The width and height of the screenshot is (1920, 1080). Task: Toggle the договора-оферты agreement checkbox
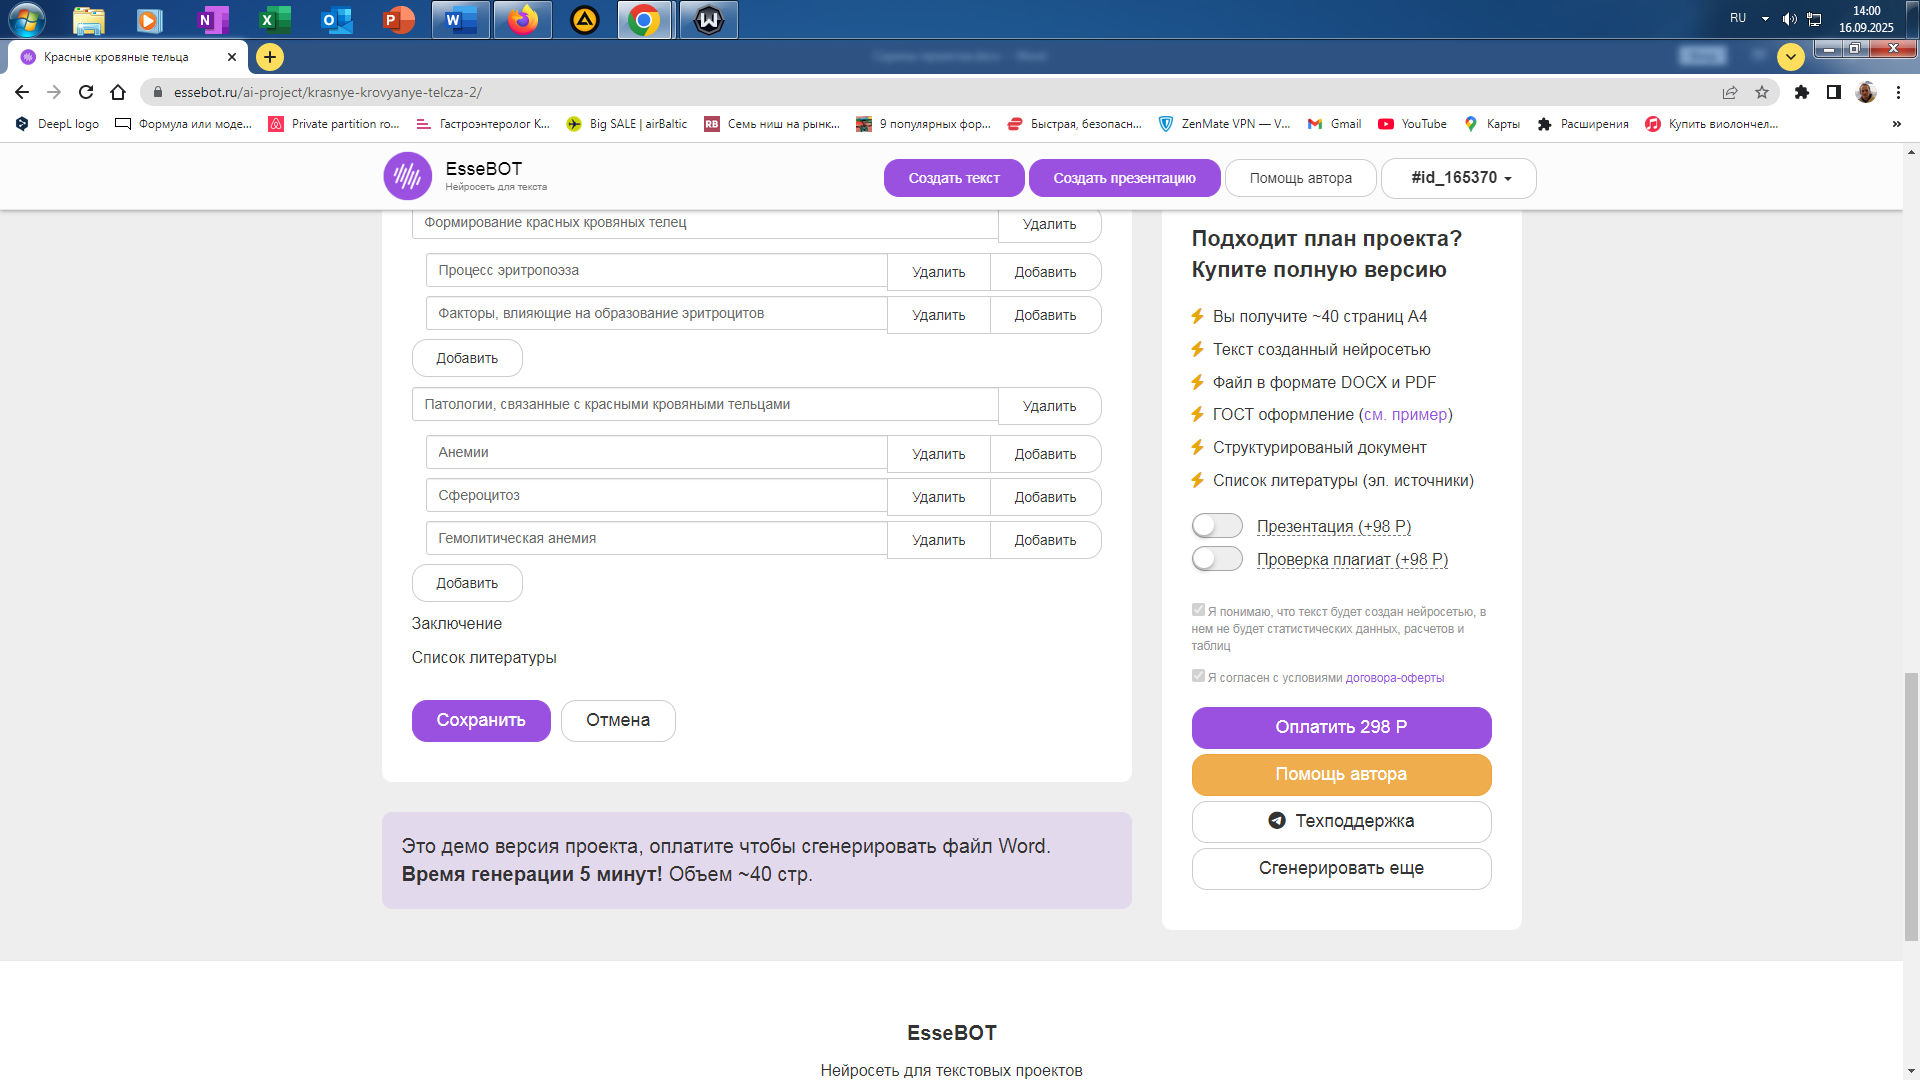coord(1198,676)
